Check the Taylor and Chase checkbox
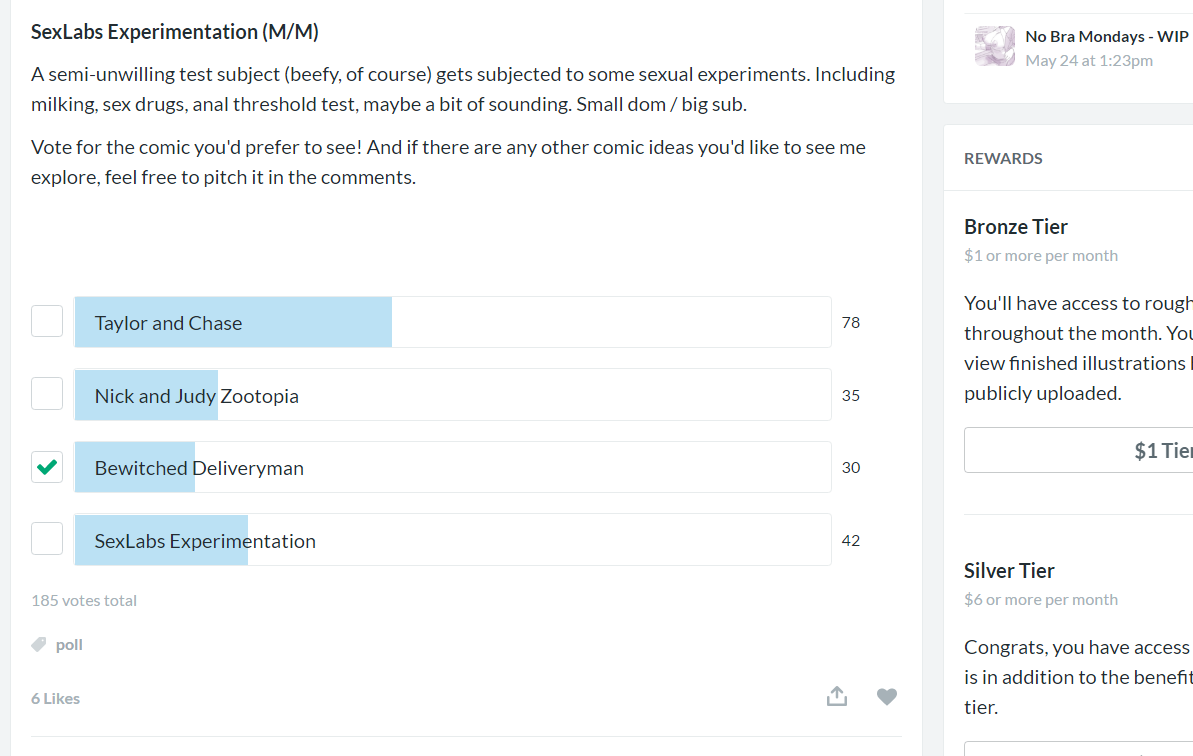The image size is (1193, 756). click(x=47, y=322)
